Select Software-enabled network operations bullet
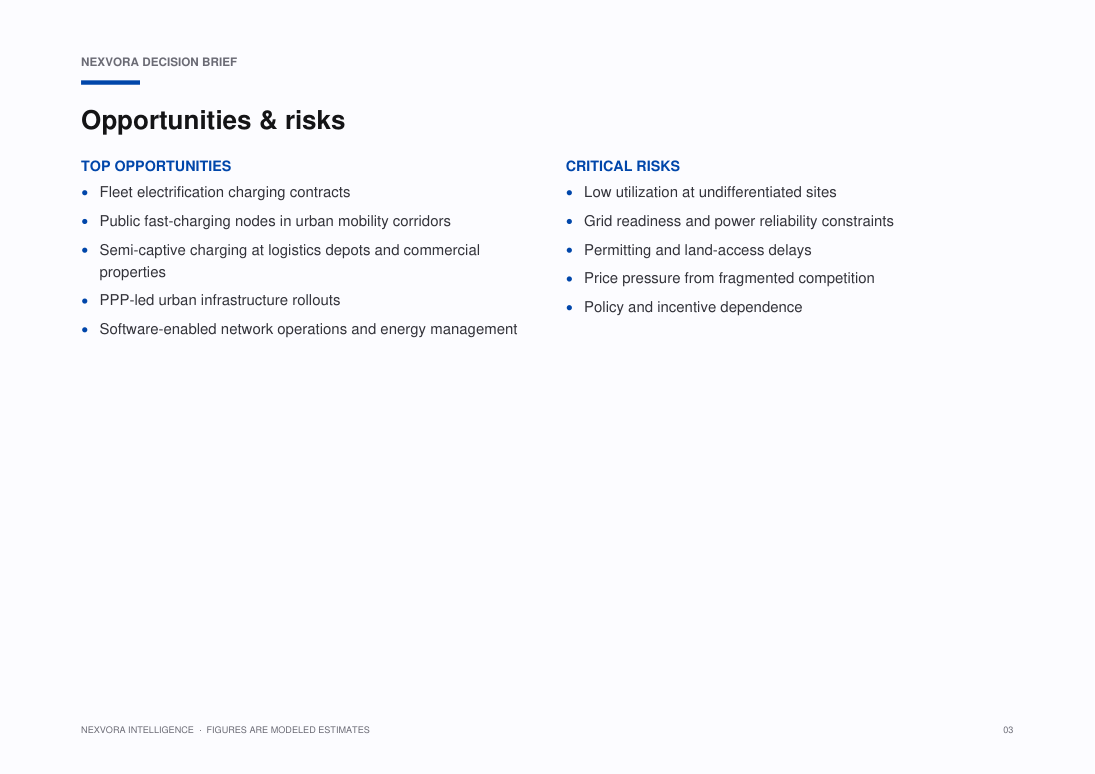 (308, 329)
